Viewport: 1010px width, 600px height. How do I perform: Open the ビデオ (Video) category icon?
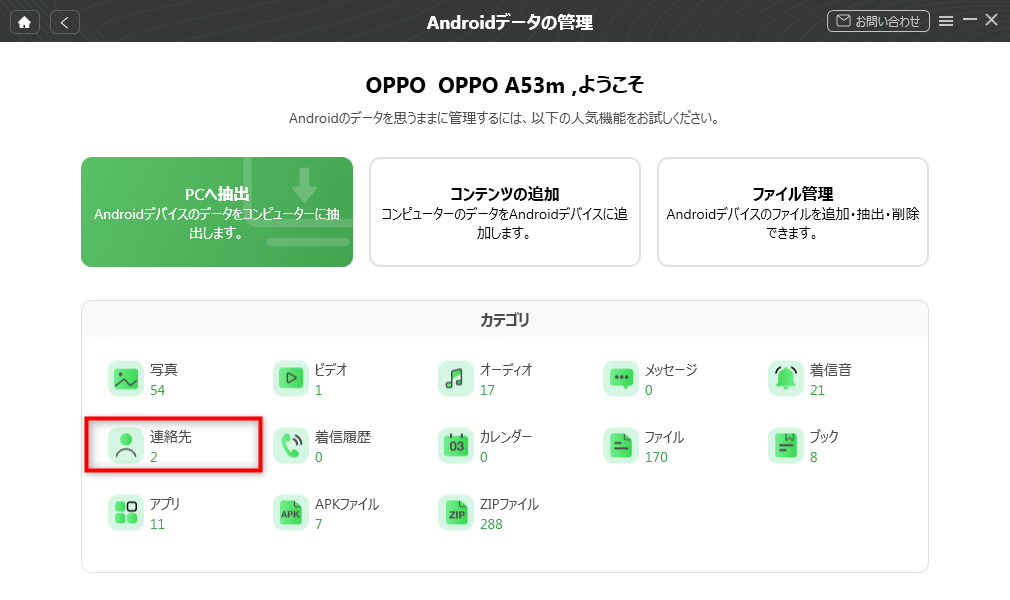[291, 379]
